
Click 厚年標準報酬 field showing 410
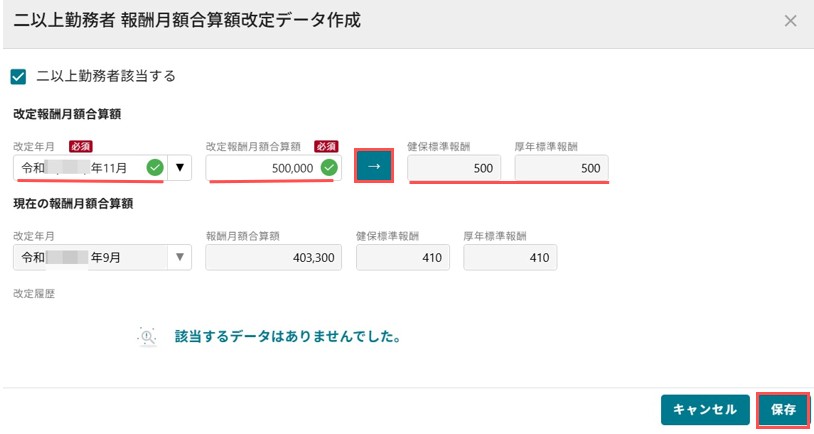510,257
